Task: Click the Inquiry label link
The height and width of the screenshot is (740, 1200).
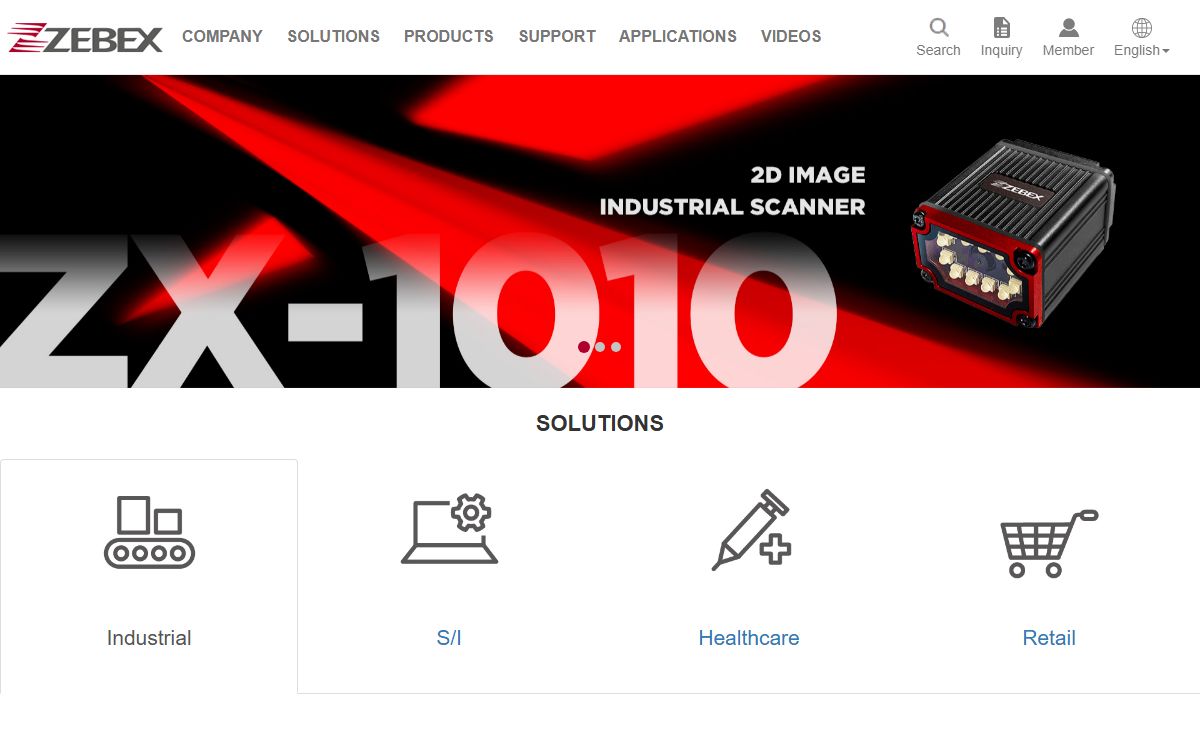Action: 1001,50
